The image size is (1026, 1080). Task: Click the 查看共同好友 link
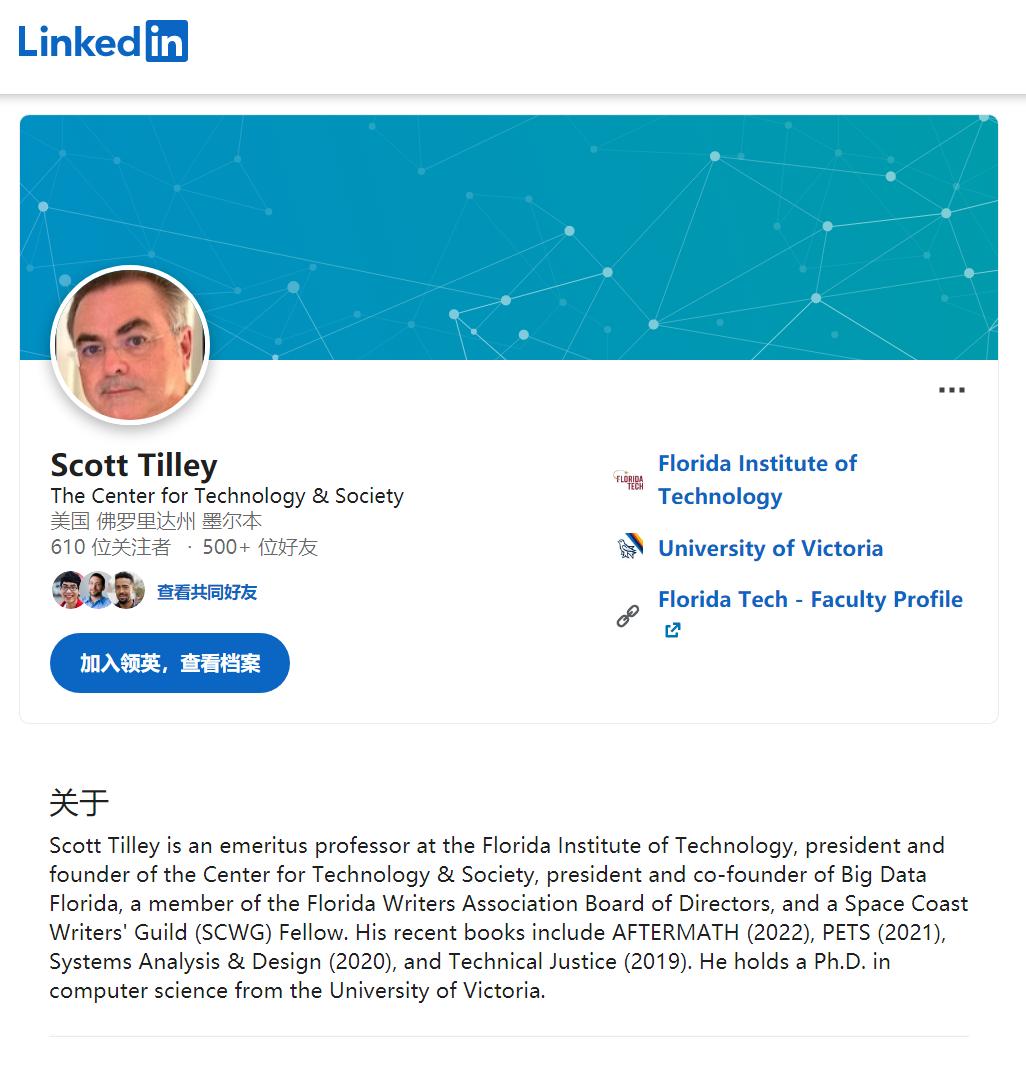pyautogui.click(x=207, y=592)
